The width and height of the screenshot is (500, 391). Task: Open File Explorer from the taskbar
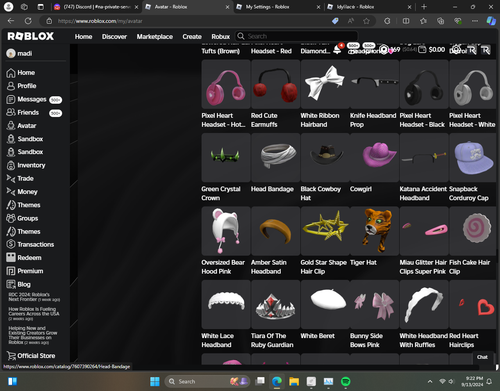(294, 381)
